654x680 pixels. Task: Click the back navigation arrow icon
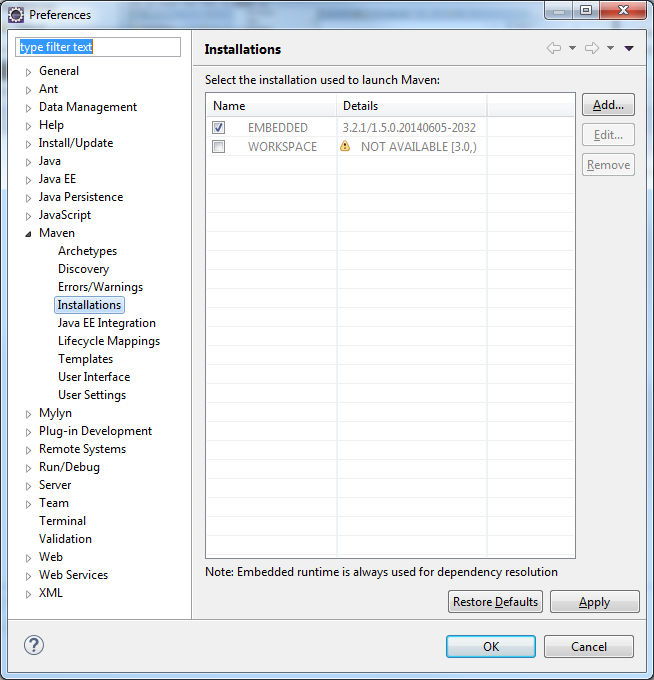pos(554,48)
